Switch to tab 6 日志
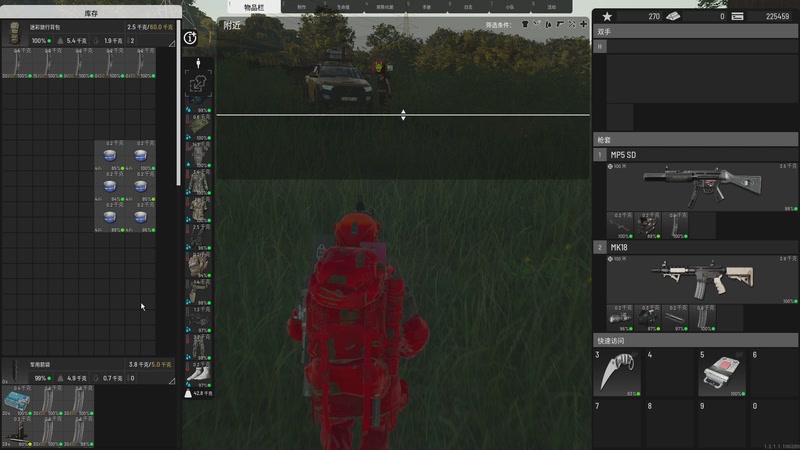800x450 pixels. coord(468,7)
